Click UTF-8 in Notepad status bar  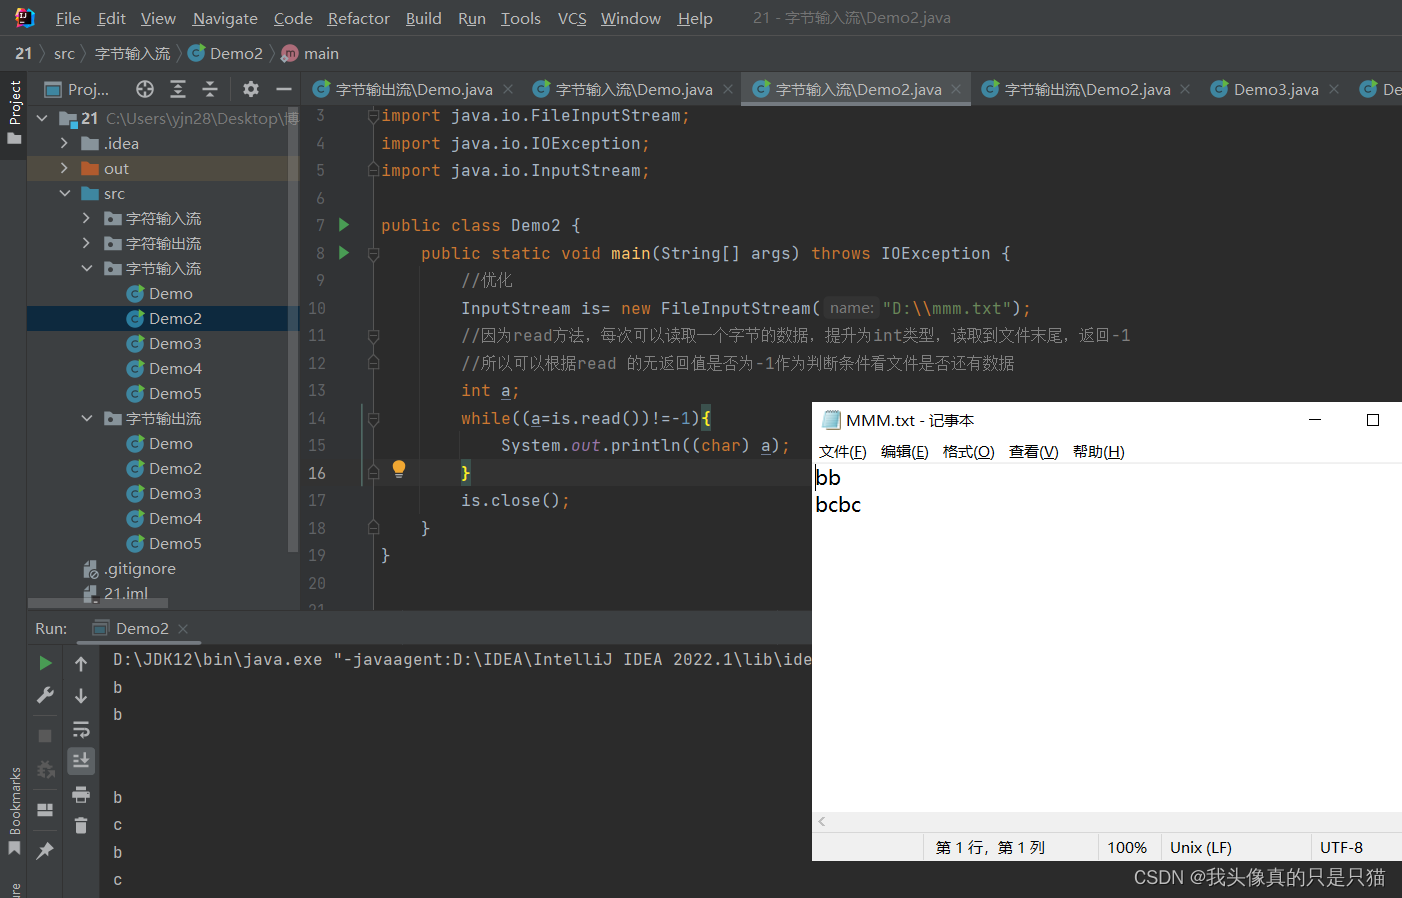point(1341,847)
